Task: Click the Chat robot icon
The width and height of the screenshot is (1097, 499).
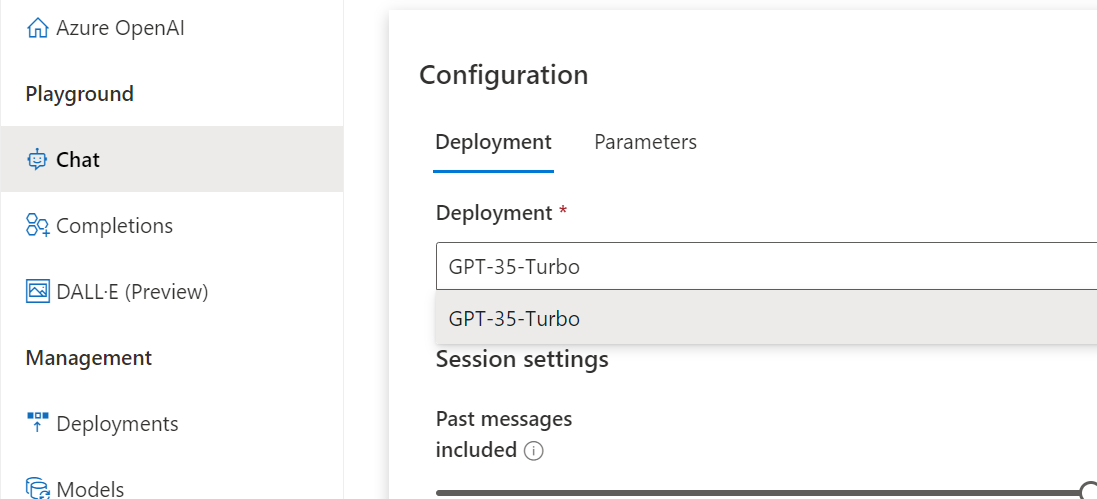Action: (38, 160)
